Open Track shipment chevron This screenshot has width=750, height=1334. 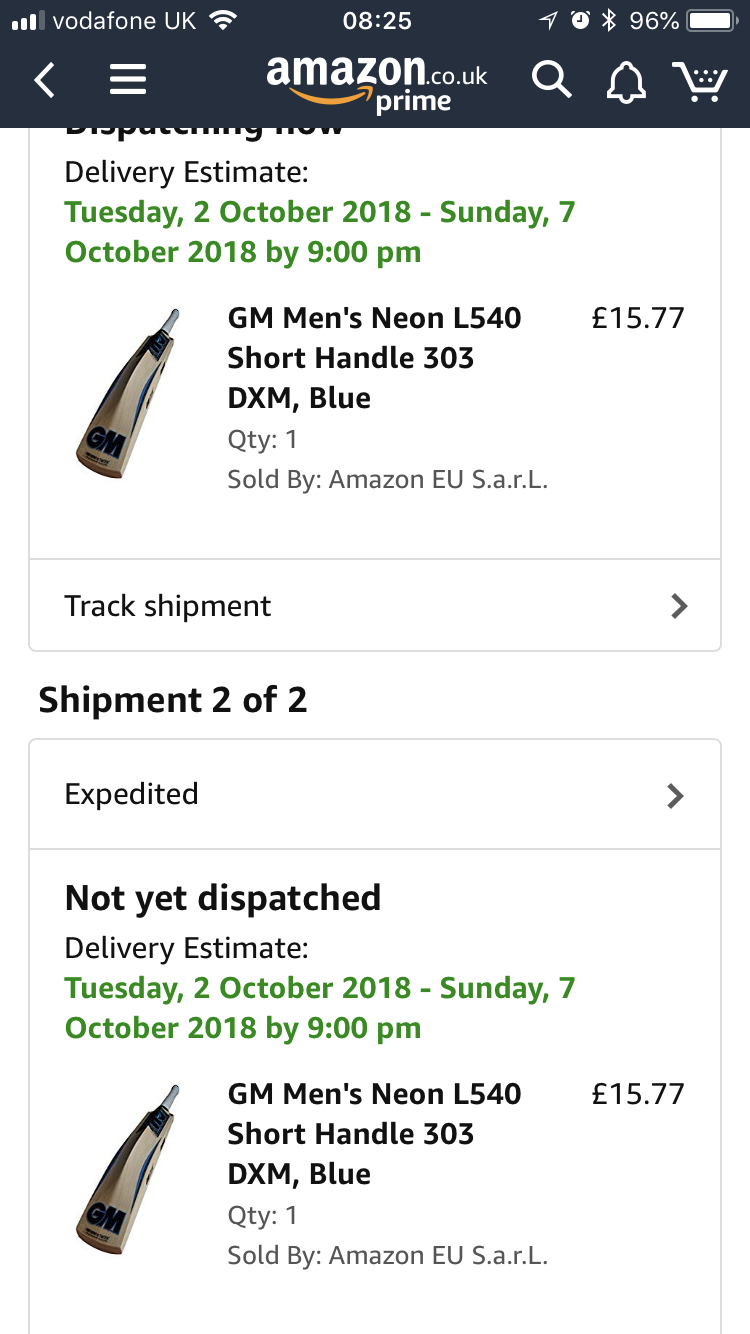click(679, 606)
